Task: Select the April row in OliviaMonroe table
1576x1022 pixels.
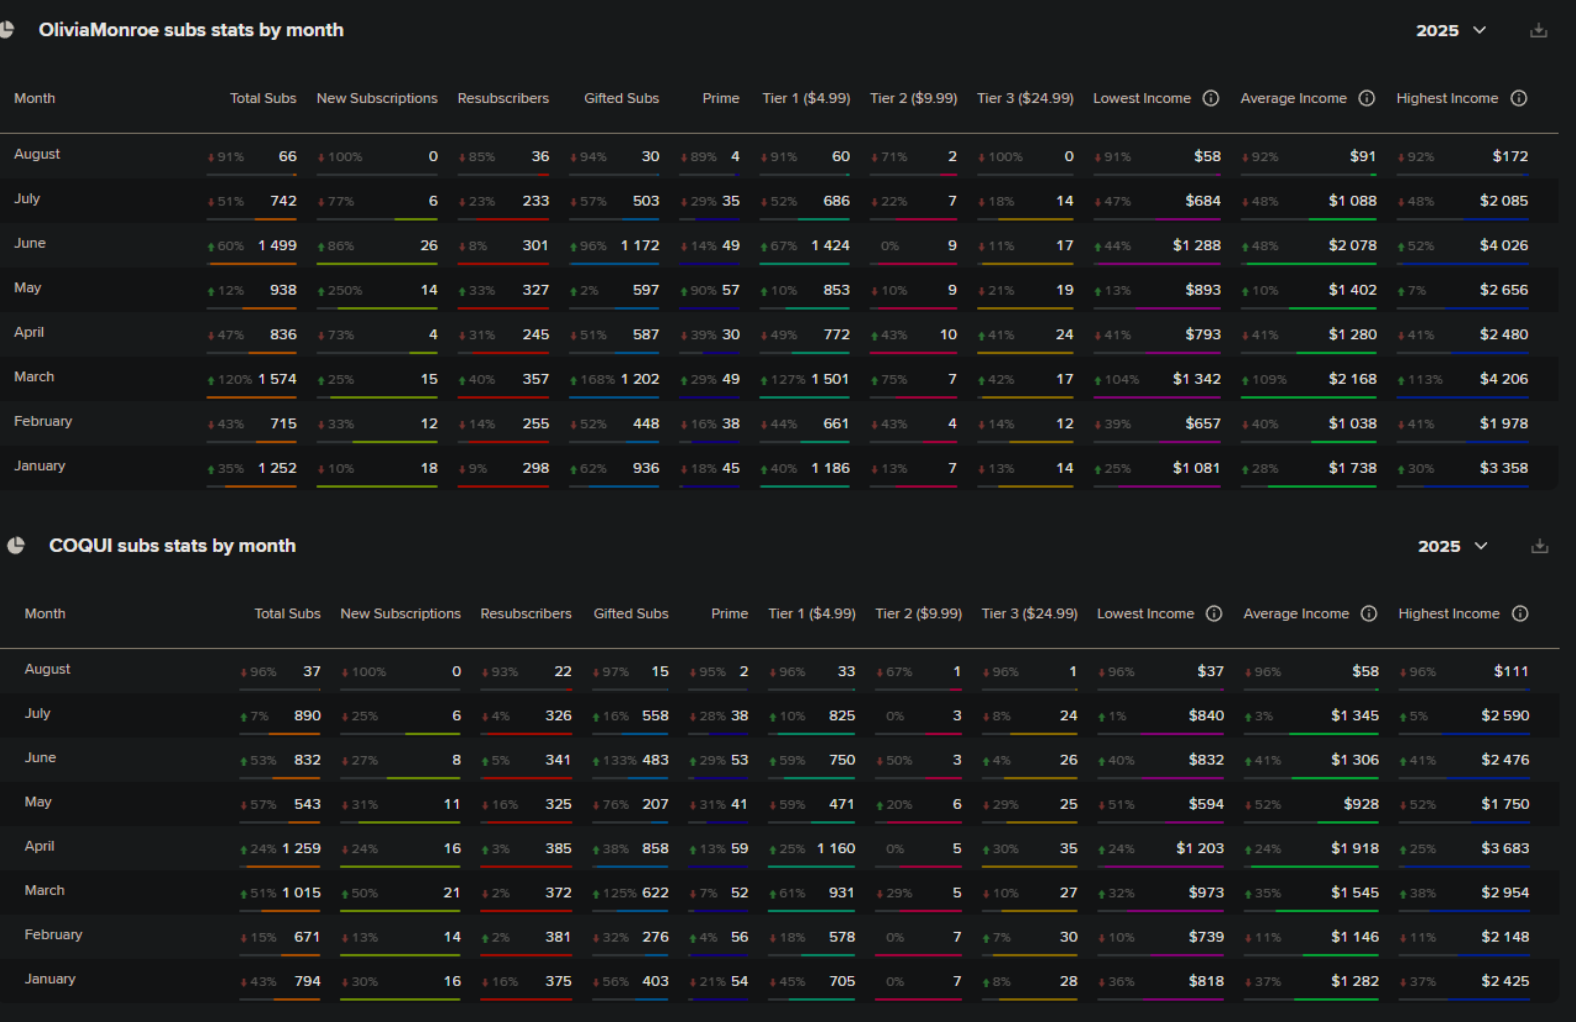Action: [779, 334]
